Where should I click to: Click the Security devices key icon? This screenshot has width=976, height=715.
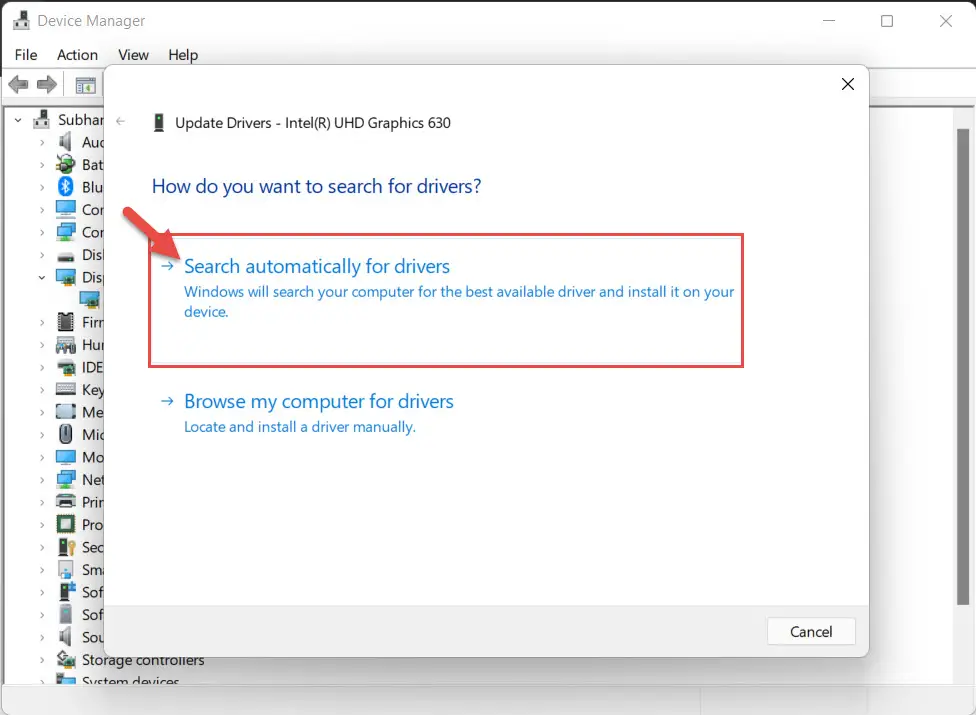click(66, 547)
